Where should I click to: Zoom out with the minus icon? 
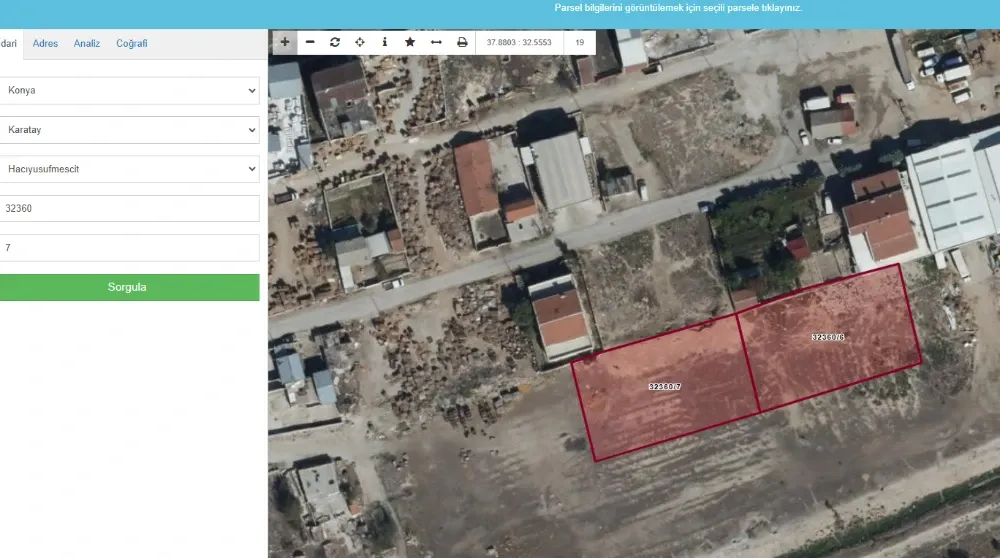click(310, 42)
